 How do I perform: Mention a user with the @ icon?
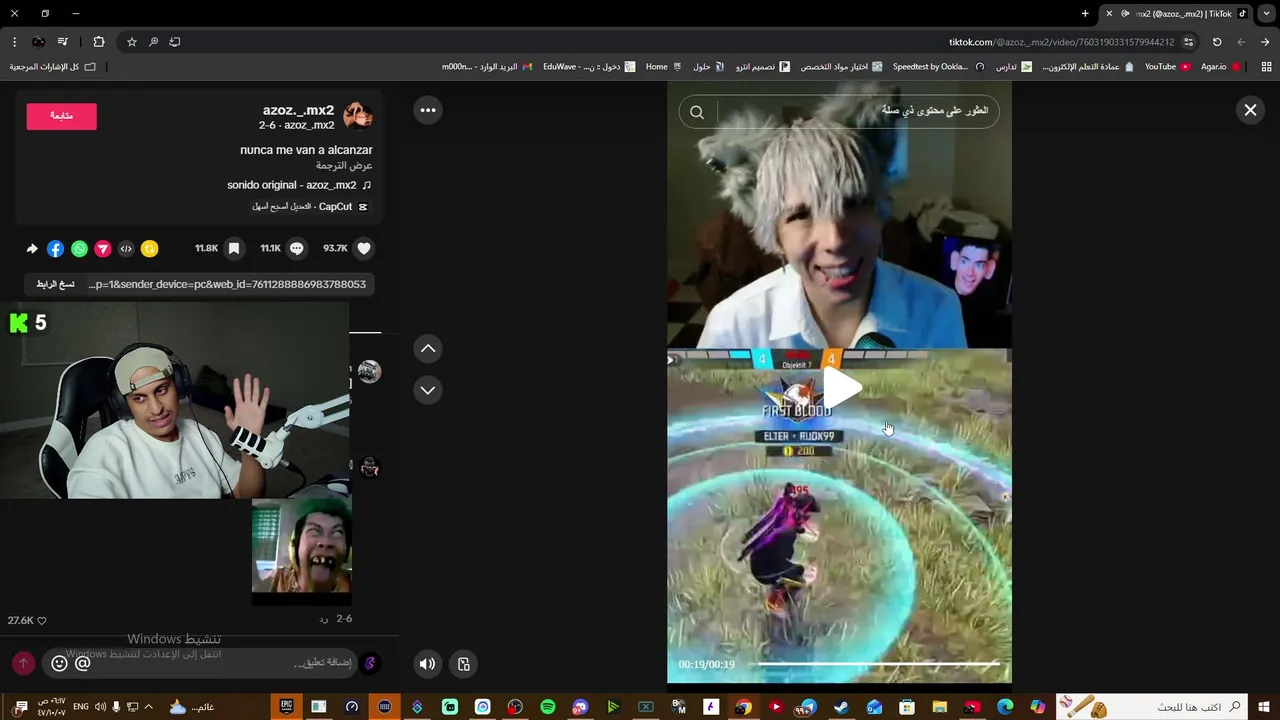pos(83,663)
